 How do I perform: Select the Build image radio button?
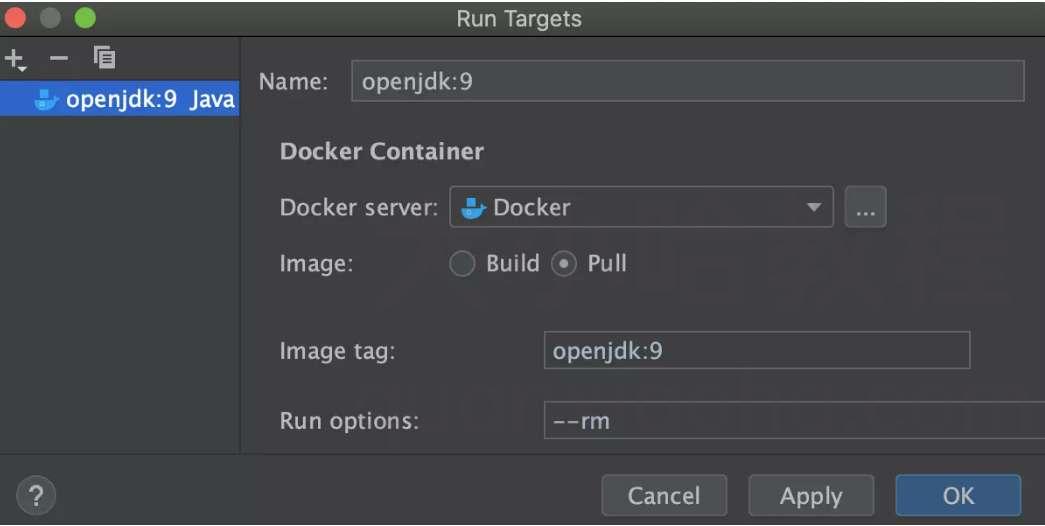[462, 264]
